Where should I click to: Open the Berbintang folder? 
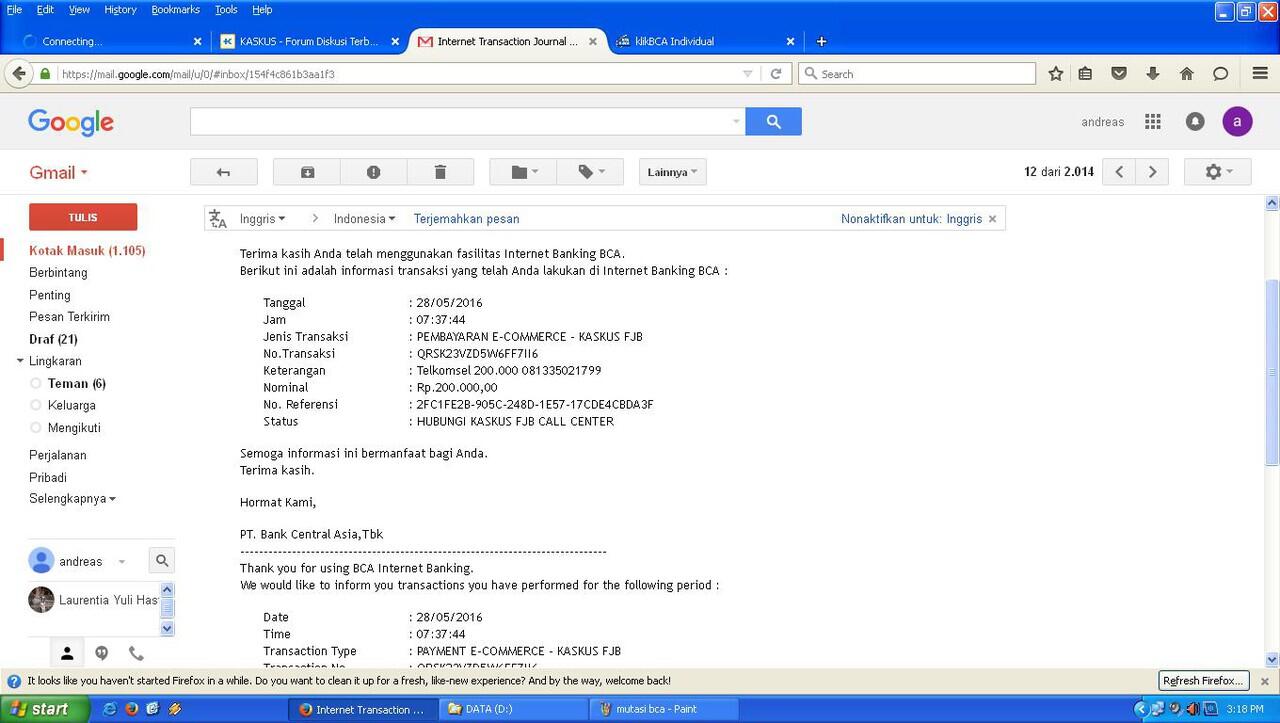(58, 273)
